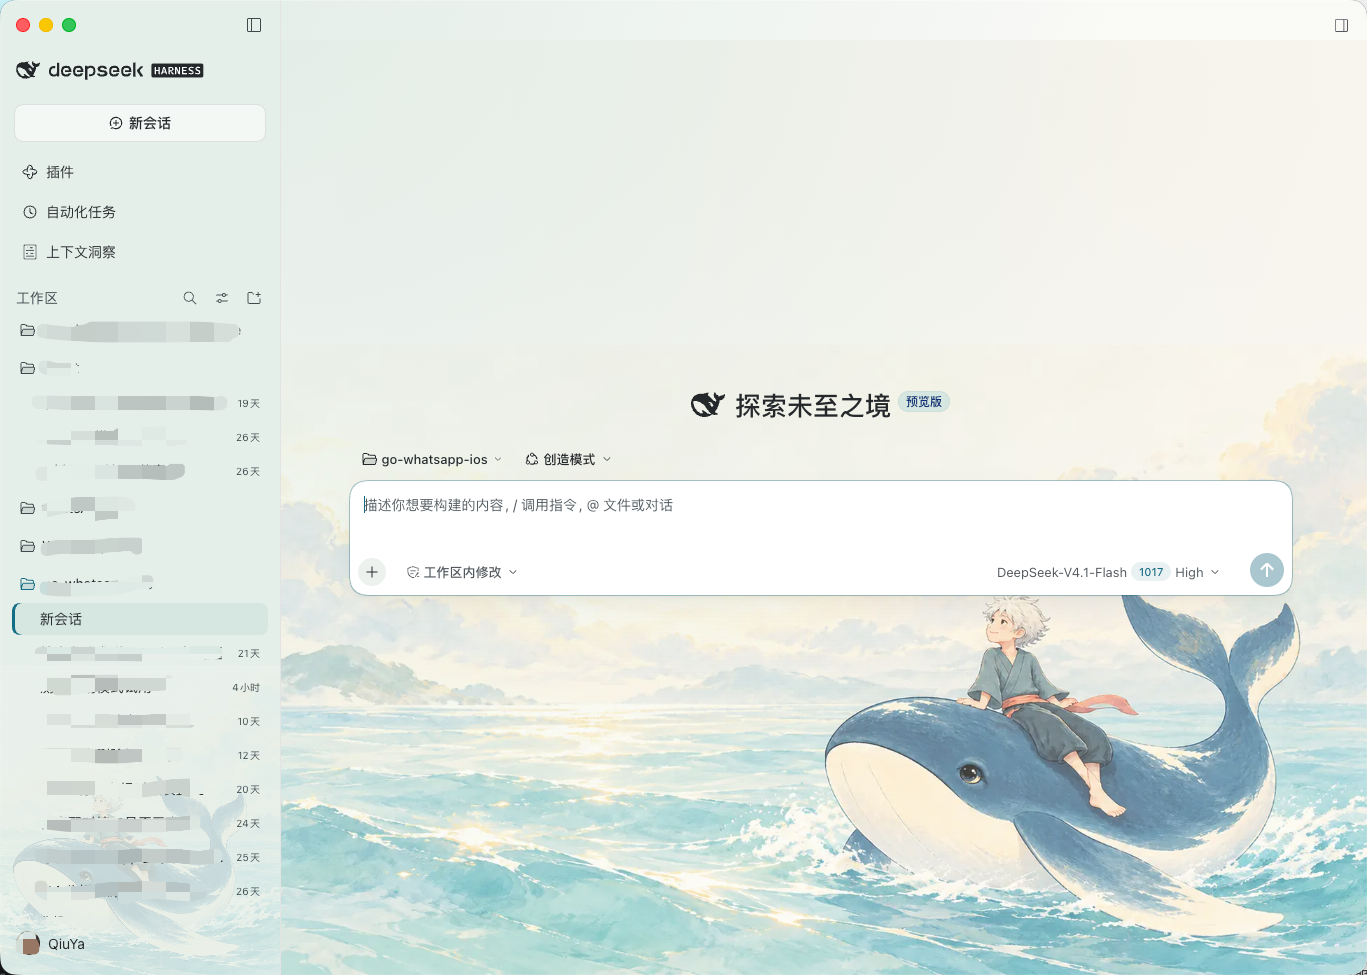This screenshot has width=1367, height=975.
Task: Click the puzzle icon beside 插件
Action: pyautogui.click(x=30, y=172)
